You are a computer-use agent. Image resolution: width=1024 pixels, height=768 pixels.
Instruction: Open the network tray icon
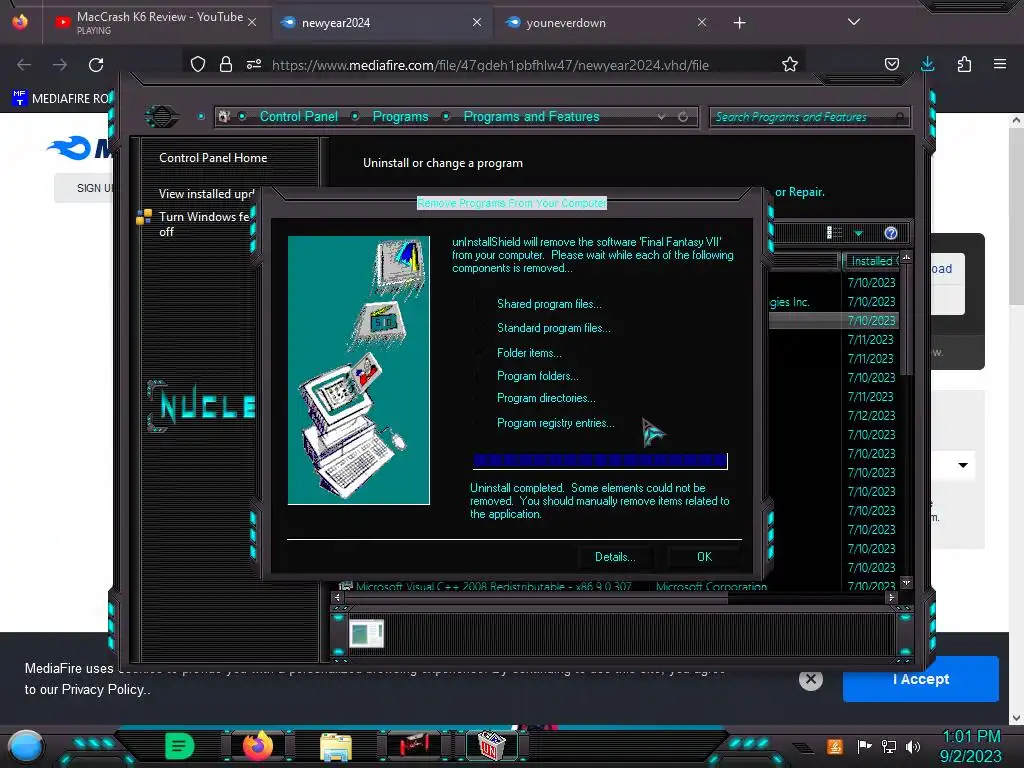(889, 746)
